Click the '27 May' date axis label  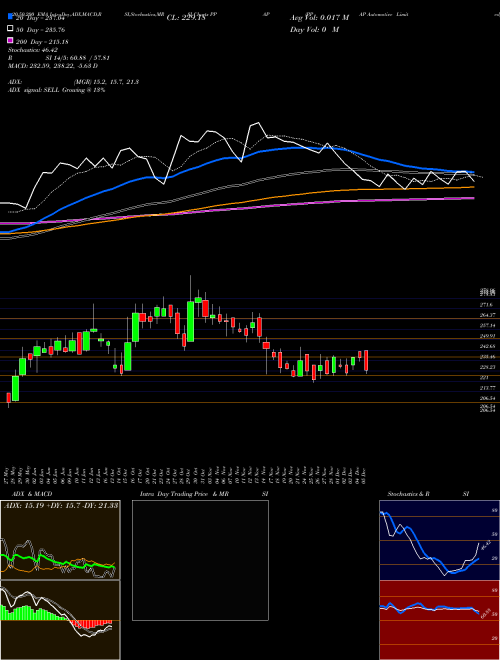[8, 475]
